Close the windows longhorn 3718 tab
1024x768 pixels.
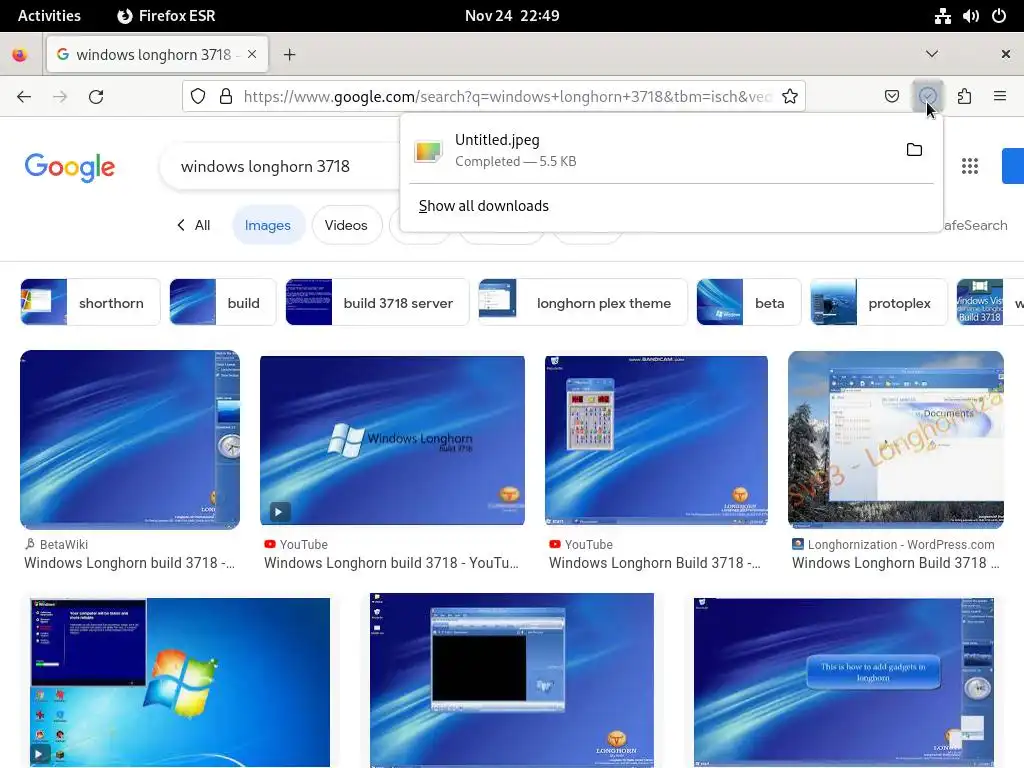coord(252,54)
